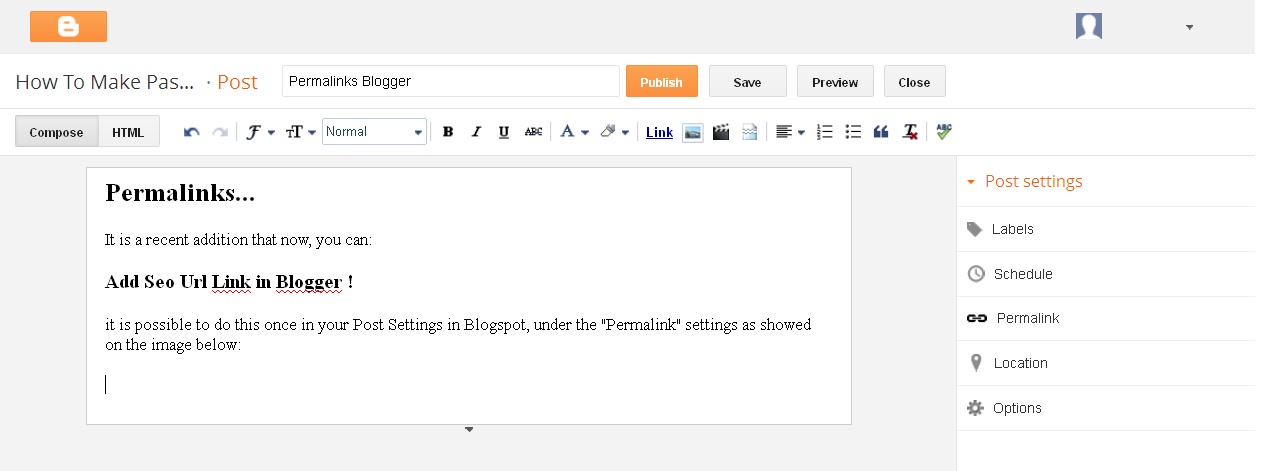
Task: Click the insert jump break icon
Action: [749, 132]
